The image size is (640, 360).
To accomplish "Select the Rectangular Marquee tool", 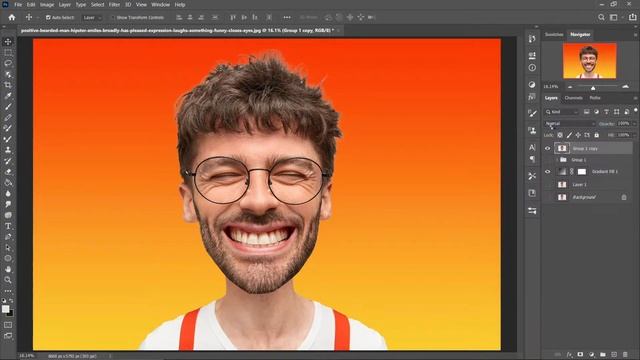I will 8,53.
